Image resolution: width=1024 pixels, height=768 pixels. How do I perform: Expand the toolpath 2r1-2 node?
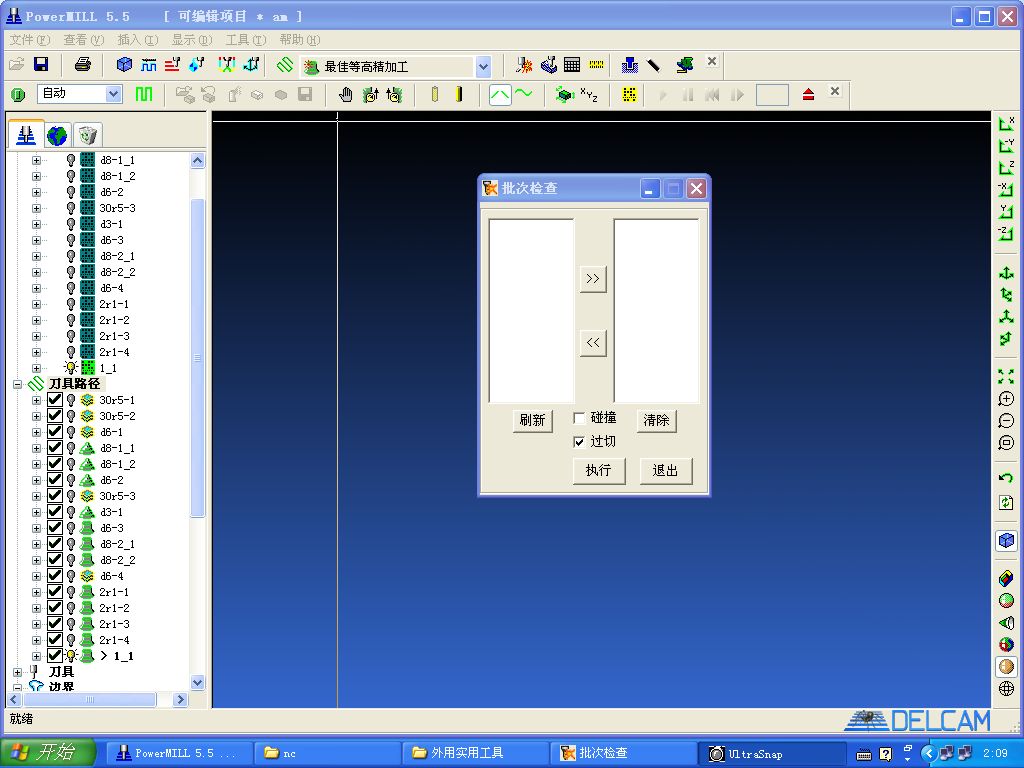click(x=37, y=608)
